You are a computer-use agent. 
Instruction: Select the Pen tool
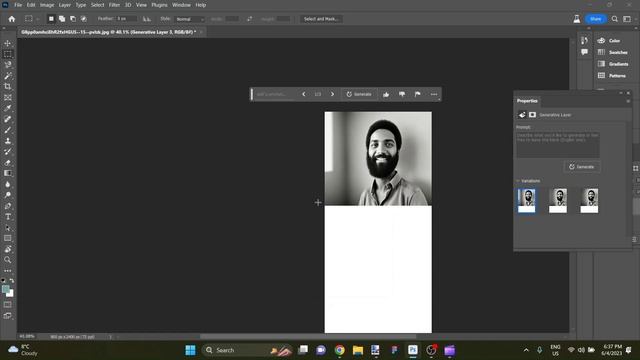[x=8, y=206]
